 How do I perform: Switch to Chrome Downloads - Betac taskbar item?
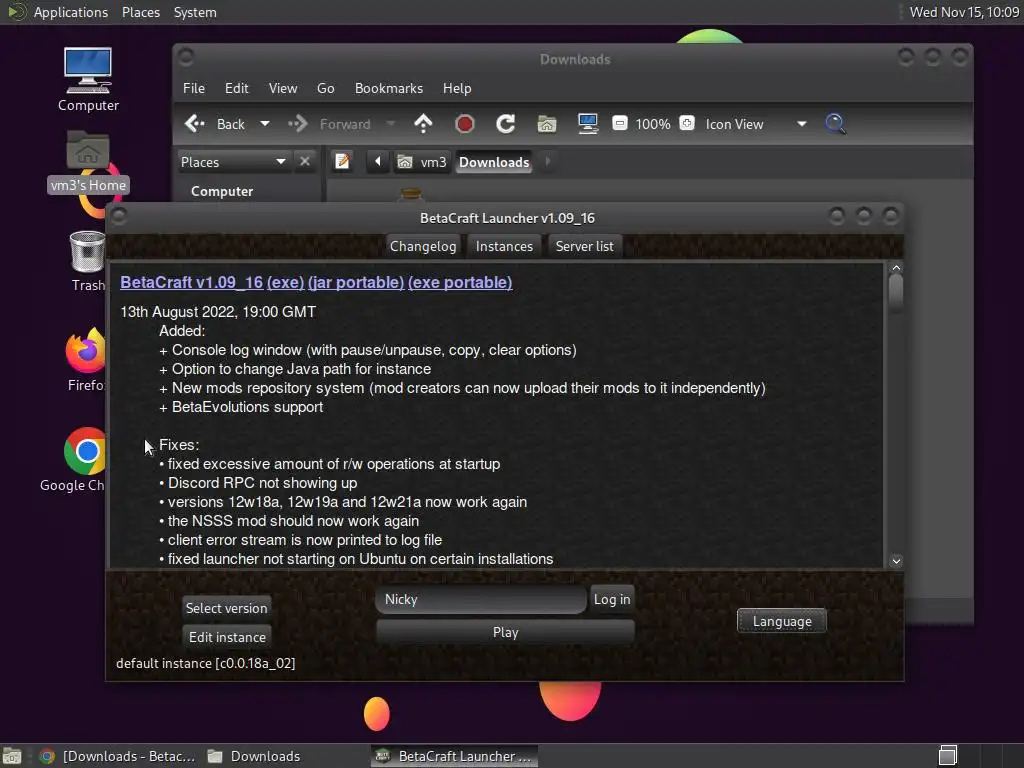tap(117, 756)
